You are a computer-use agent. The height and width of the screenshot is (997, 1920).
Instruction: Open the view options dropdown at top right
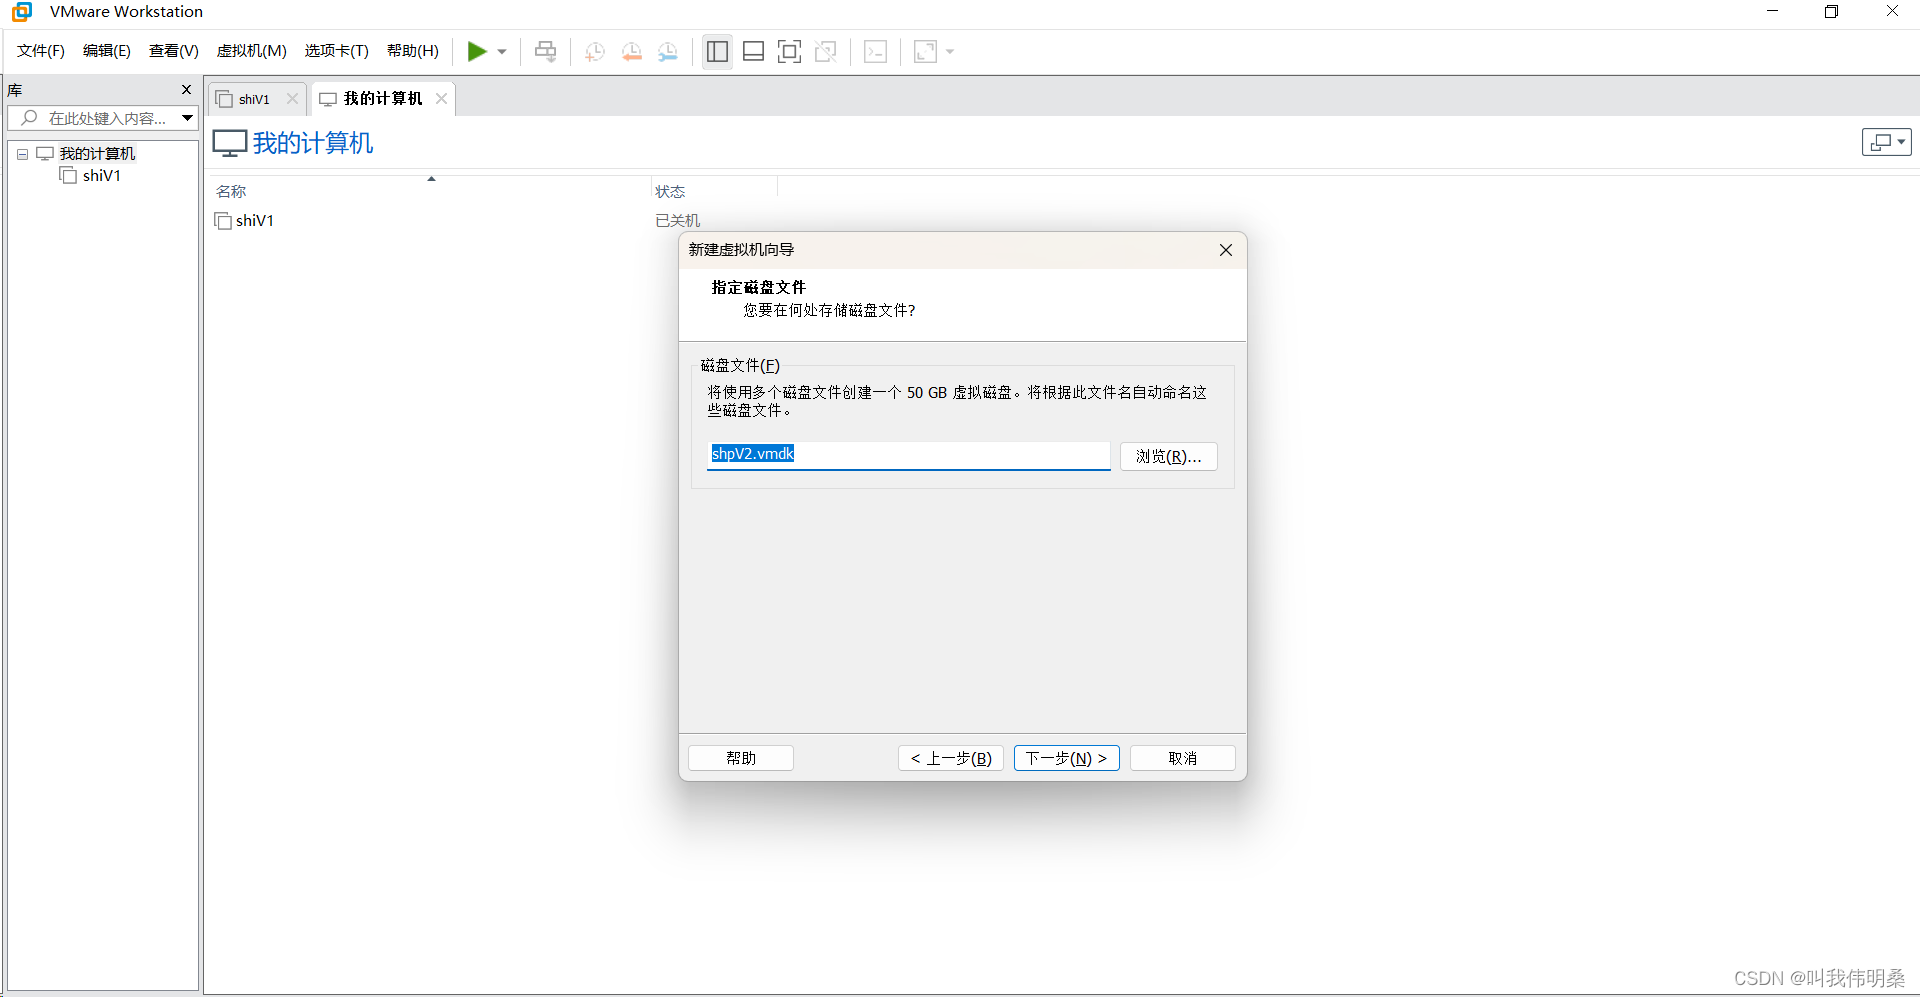click(1886, 142)
